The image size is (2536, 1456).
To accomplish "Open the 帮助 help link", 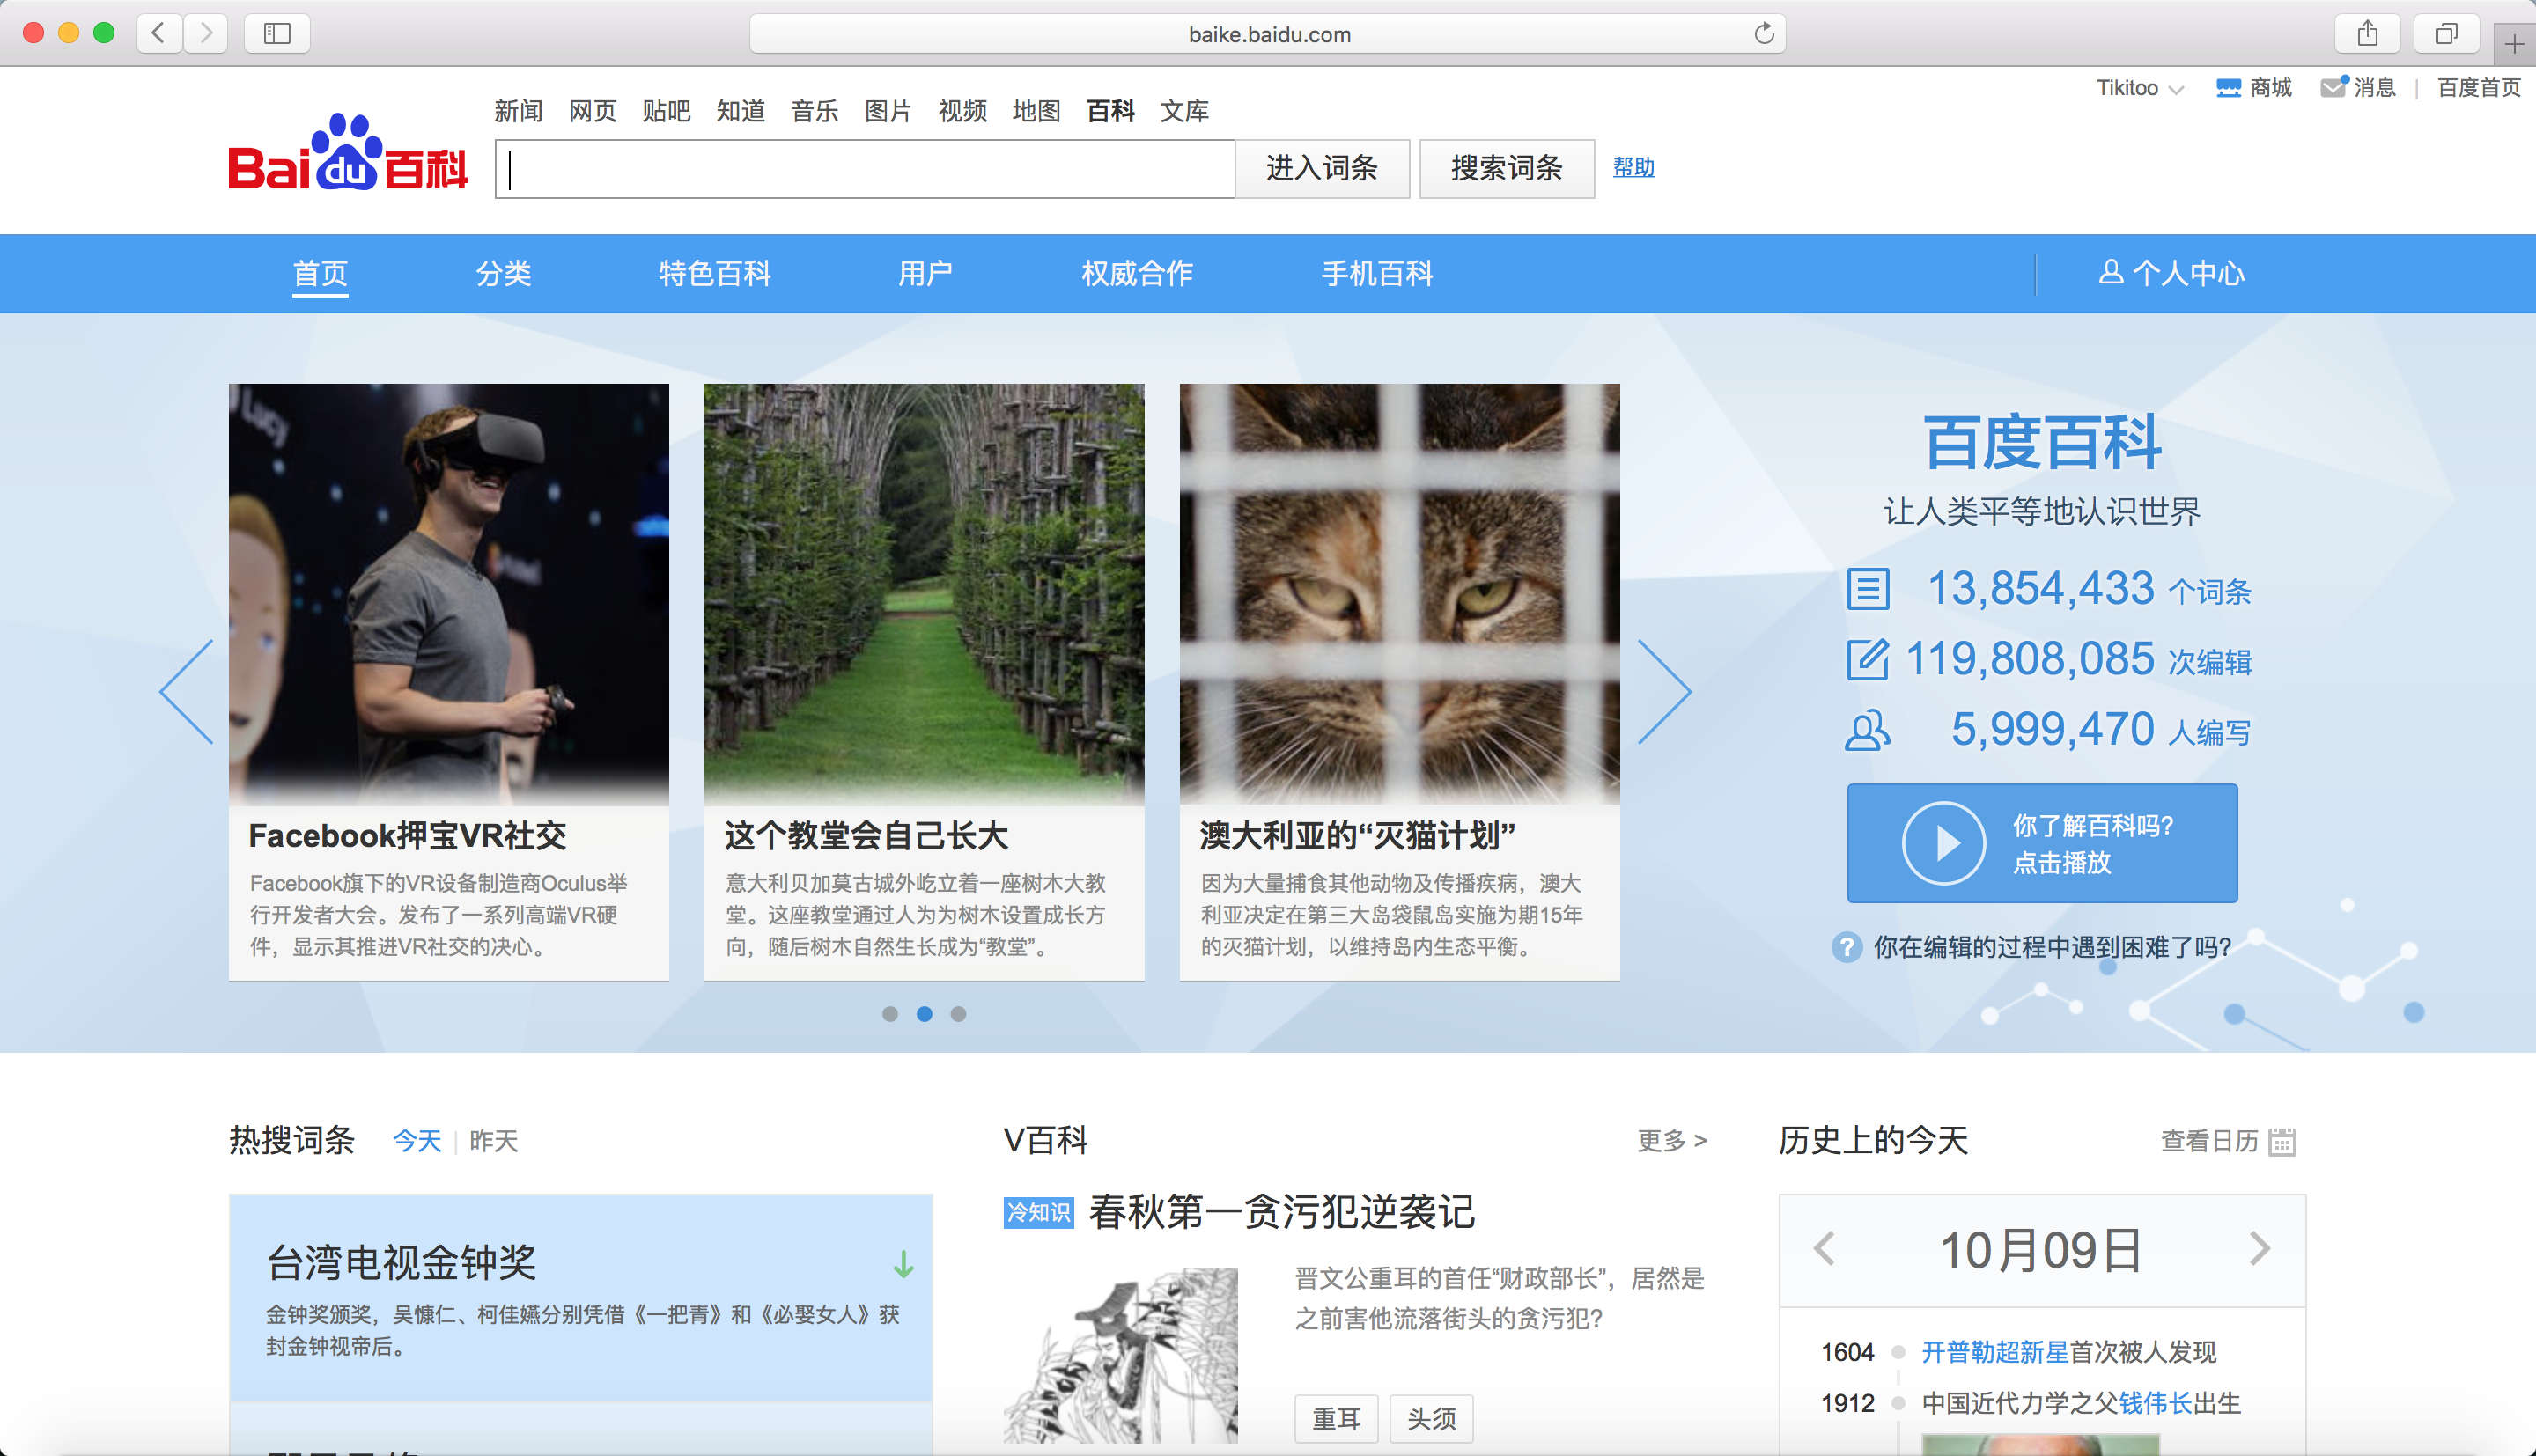I will [1633, 167].
